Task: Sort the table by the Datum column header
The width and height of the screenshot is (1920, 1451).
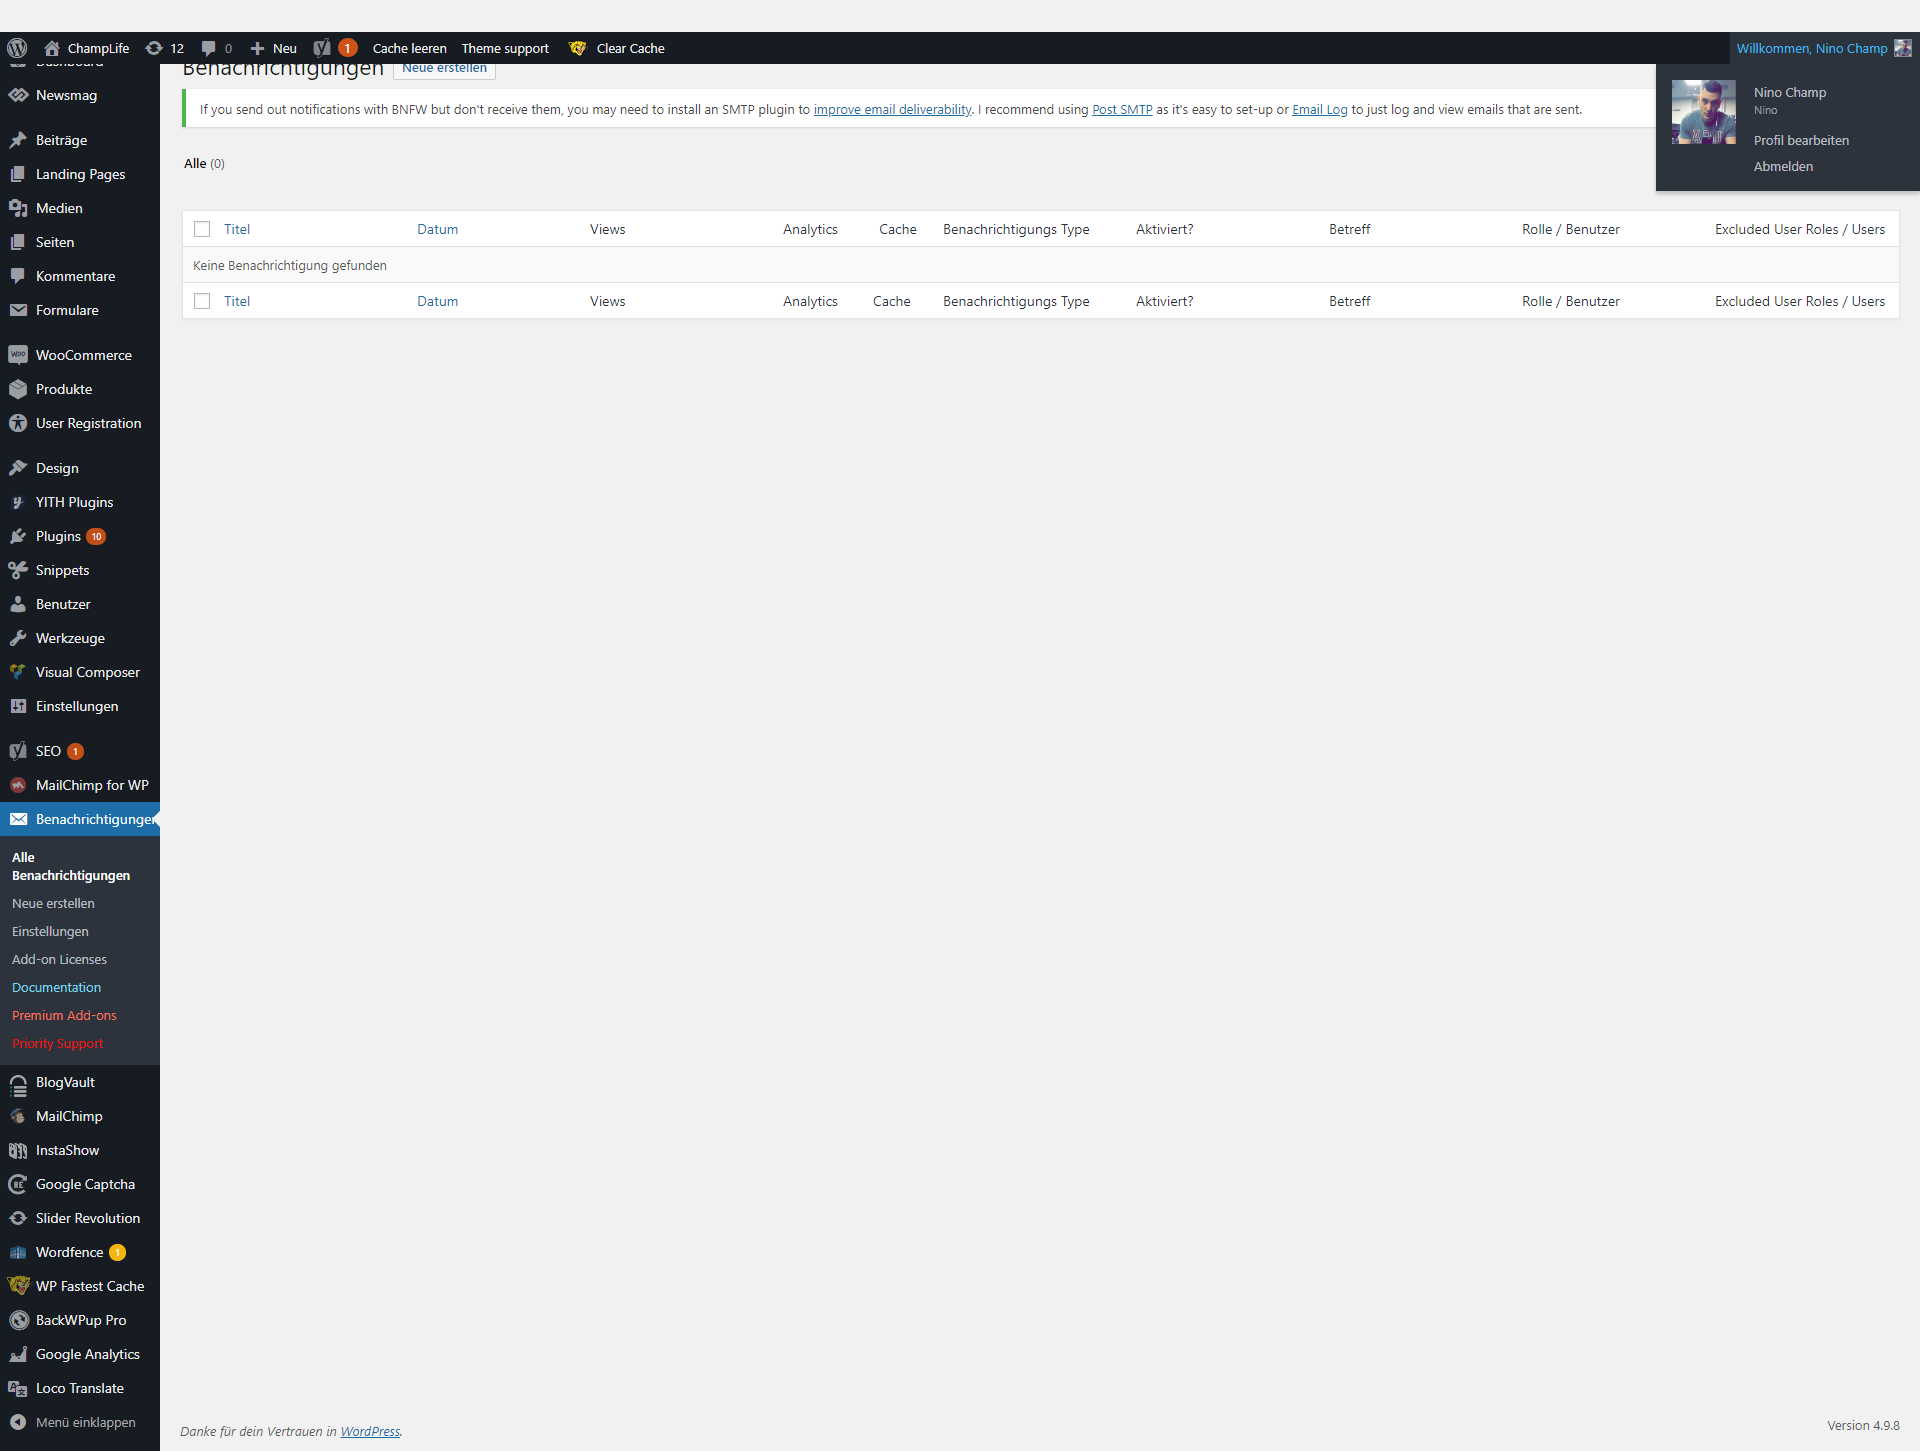Action: [x=437, y=229]
